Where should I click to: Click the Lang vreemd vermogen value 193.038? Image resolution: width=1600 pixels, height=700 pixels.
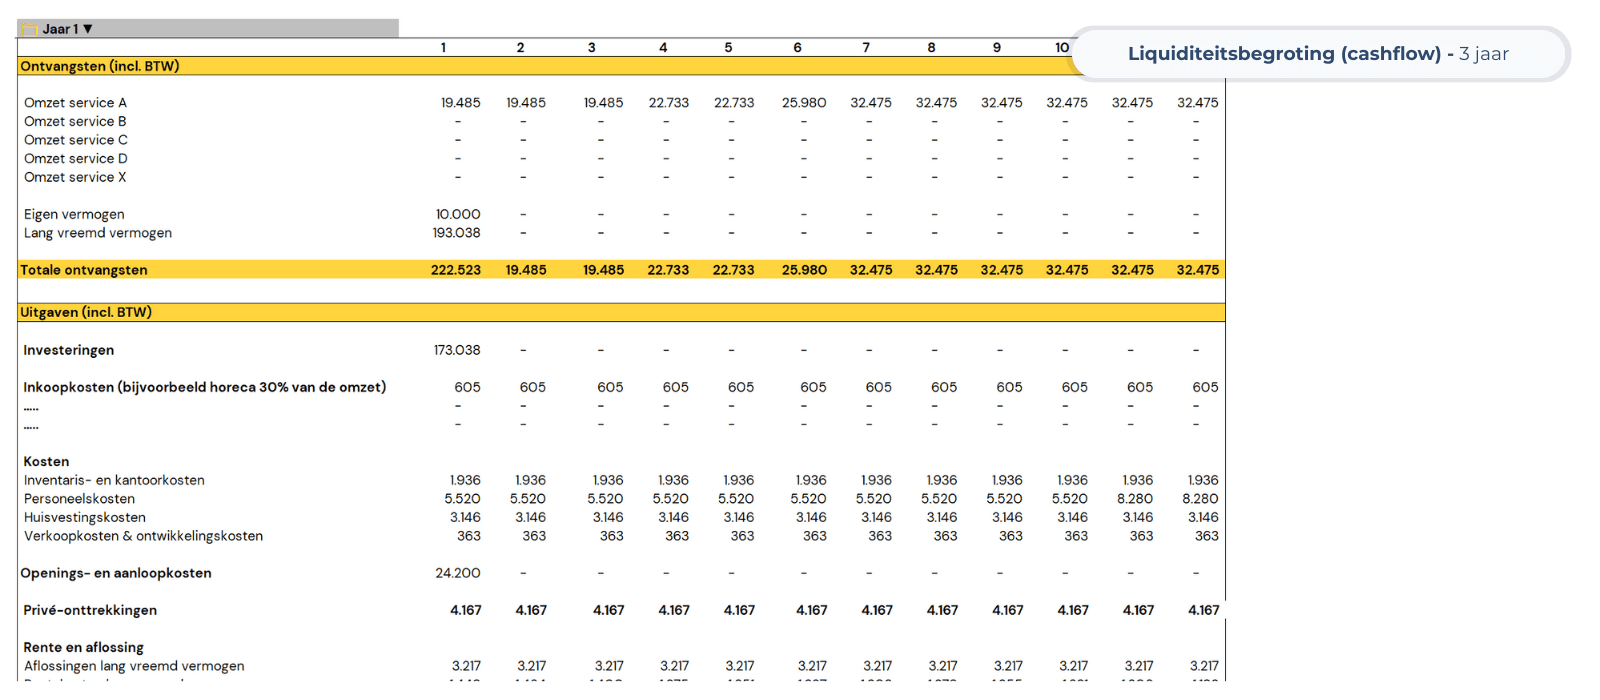coord(456,233)
